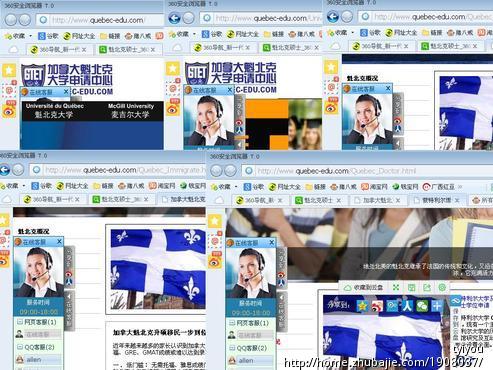
Task: Click 麦吉尔大学 McGill University link
Action: (131, 111)
